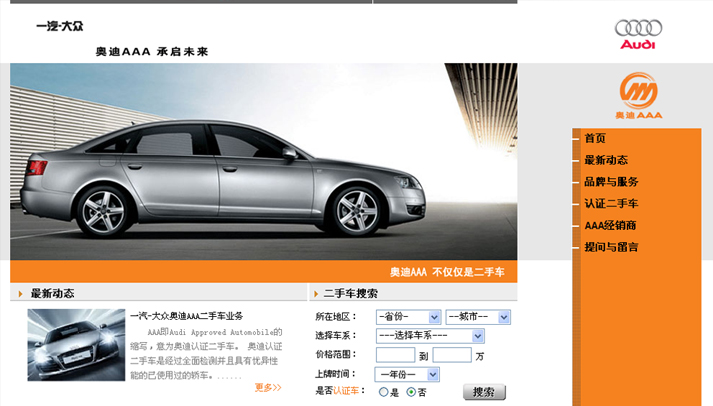Viewport: 713px width, 406px height.
Task: Click the silver Audi A6 banner image
Action: click(264, 161)
